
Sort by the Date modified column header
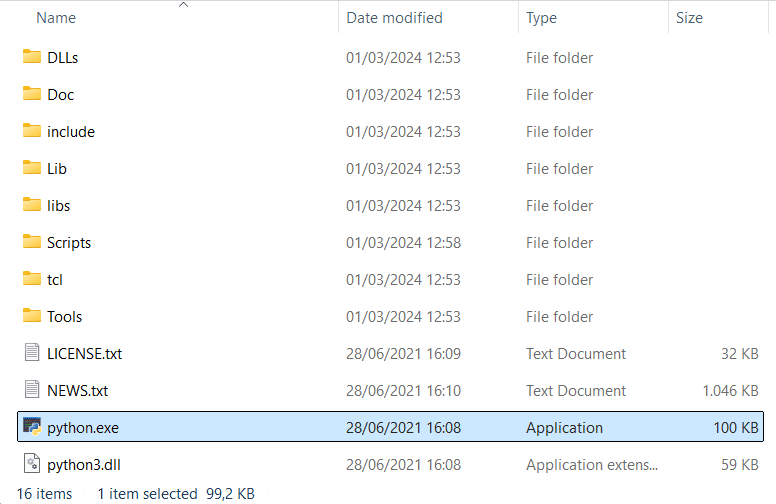coord(394,18)
